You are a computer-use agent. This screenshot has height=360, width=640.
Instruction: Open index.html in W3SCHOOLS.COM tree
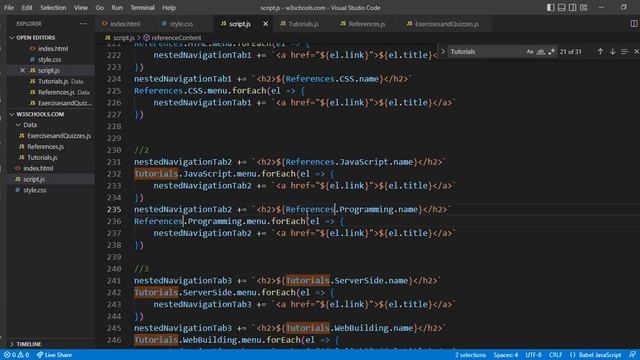click(38, 168)
